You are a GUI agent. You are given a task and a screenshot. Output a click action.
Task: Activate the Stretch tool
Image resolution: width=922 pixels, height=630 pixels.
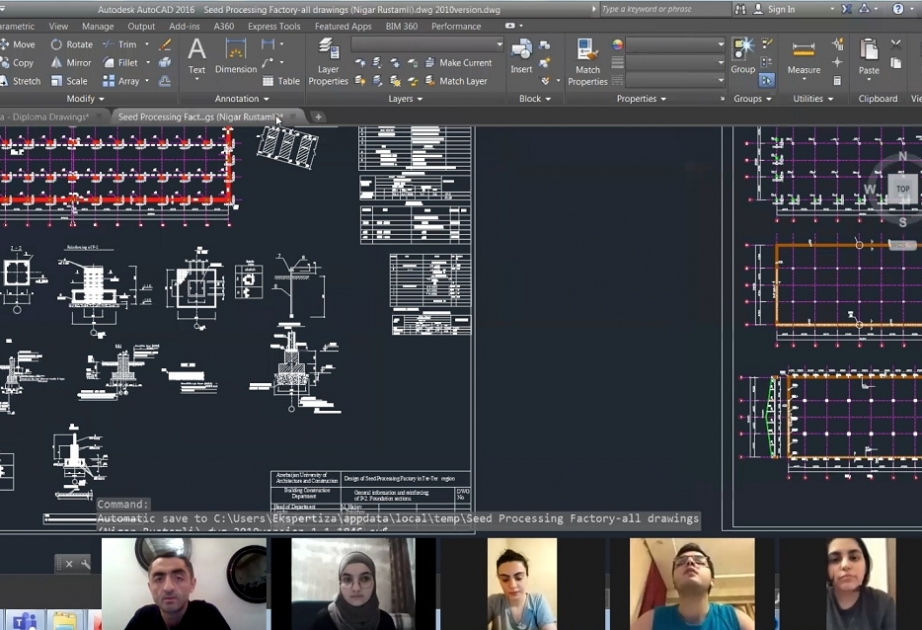click(x=21, y=81)
